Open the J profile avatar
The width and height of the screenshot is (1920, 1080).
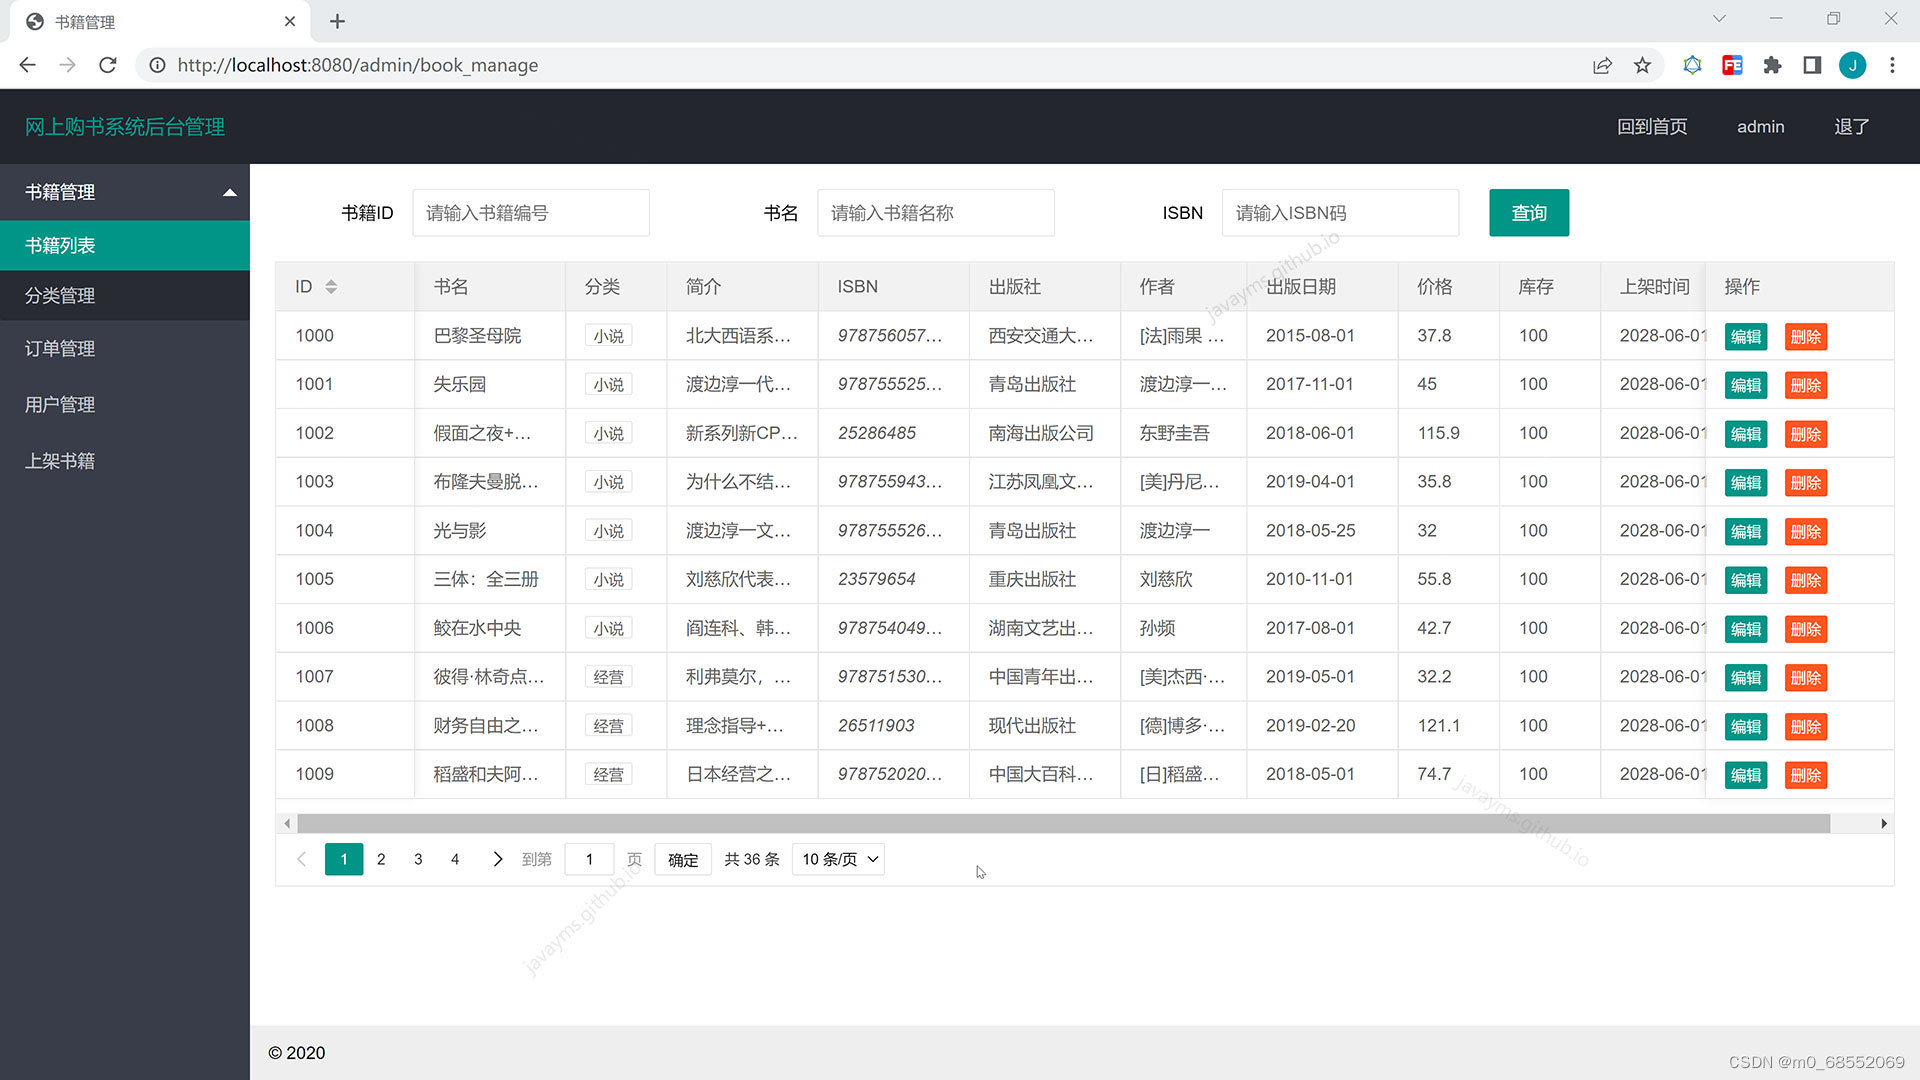1852,65
